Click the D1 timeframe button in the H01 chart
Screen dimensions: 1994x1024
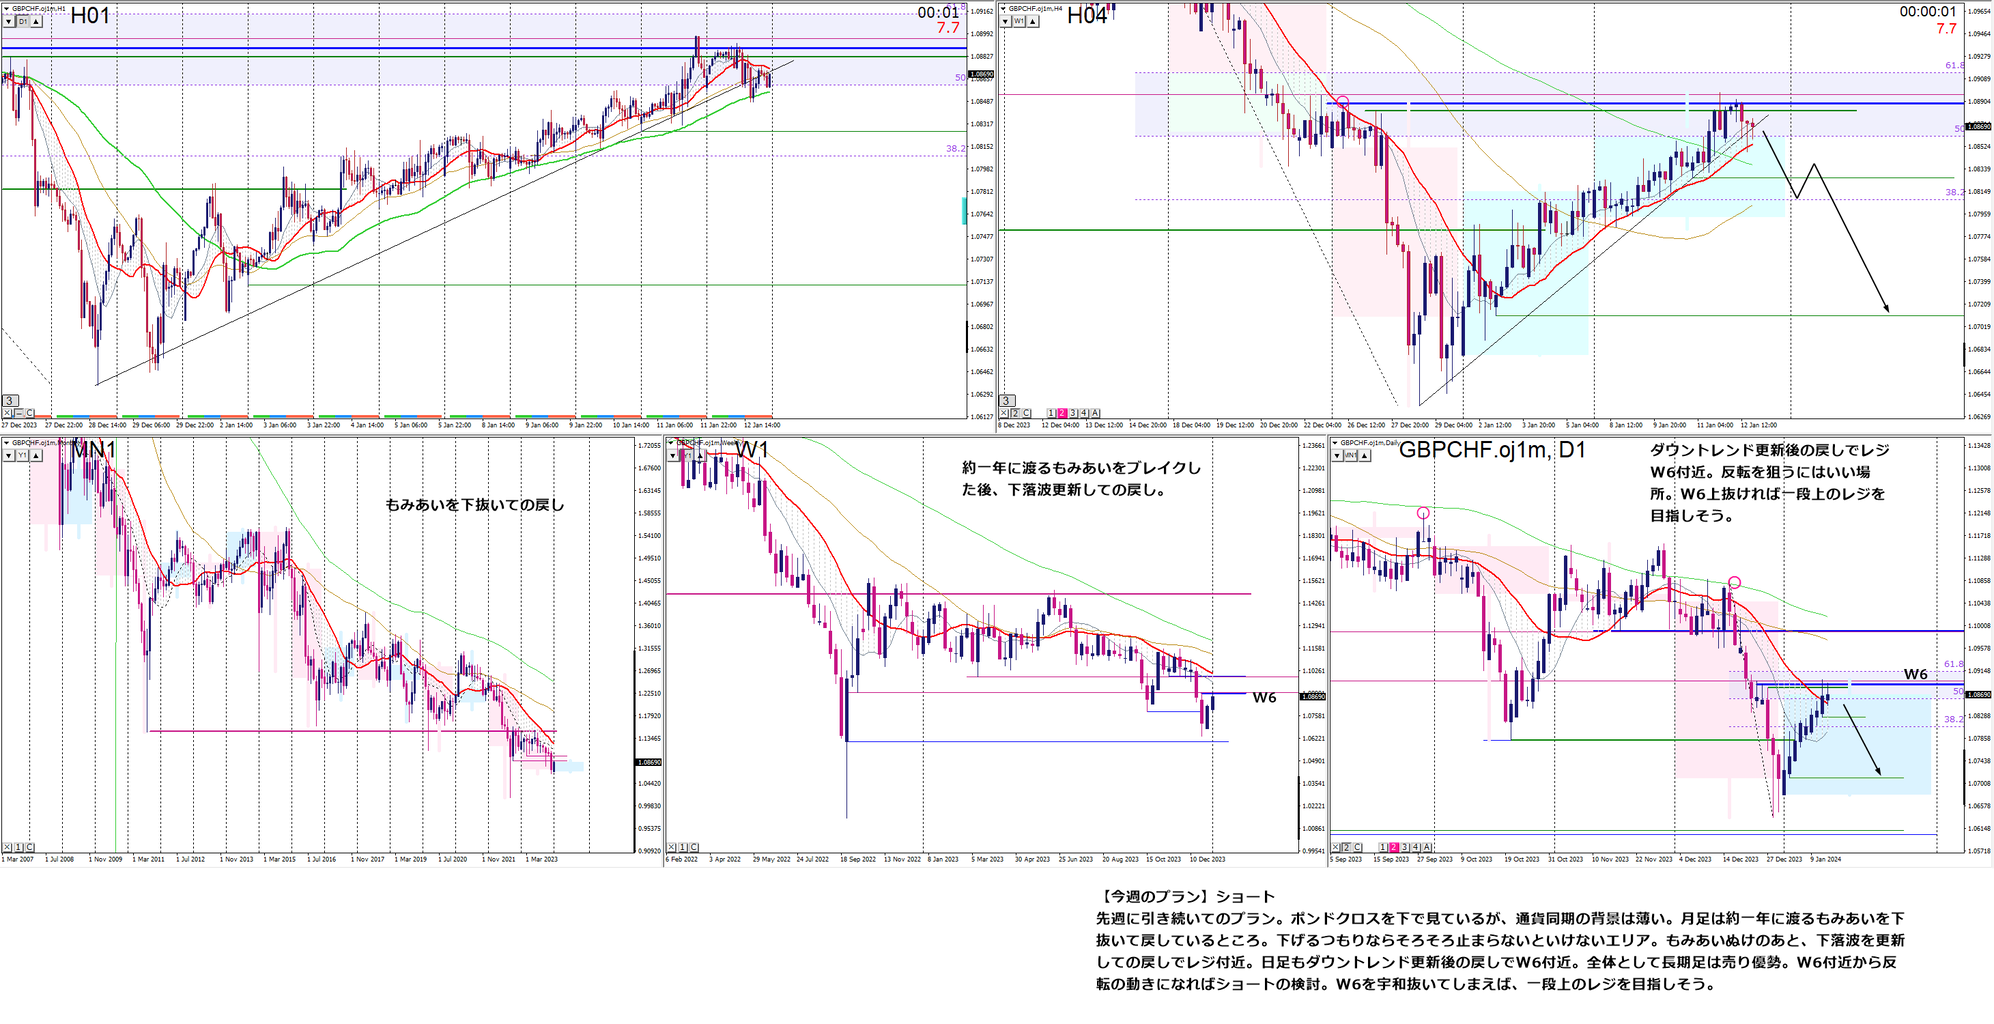tap(22, 21)
